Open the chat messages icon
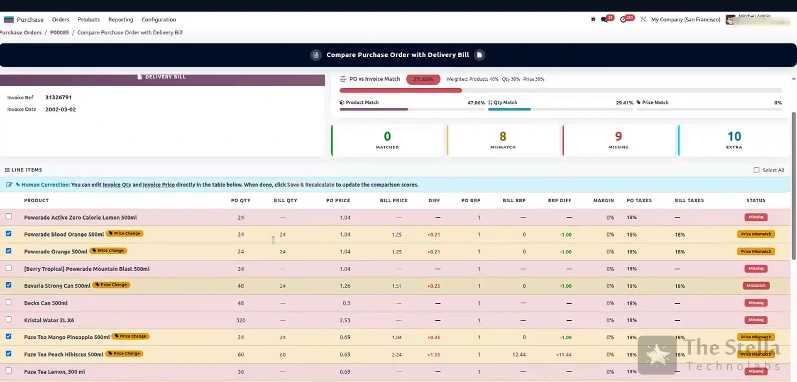This screenshot has height=382, width=797. point(604,19)
